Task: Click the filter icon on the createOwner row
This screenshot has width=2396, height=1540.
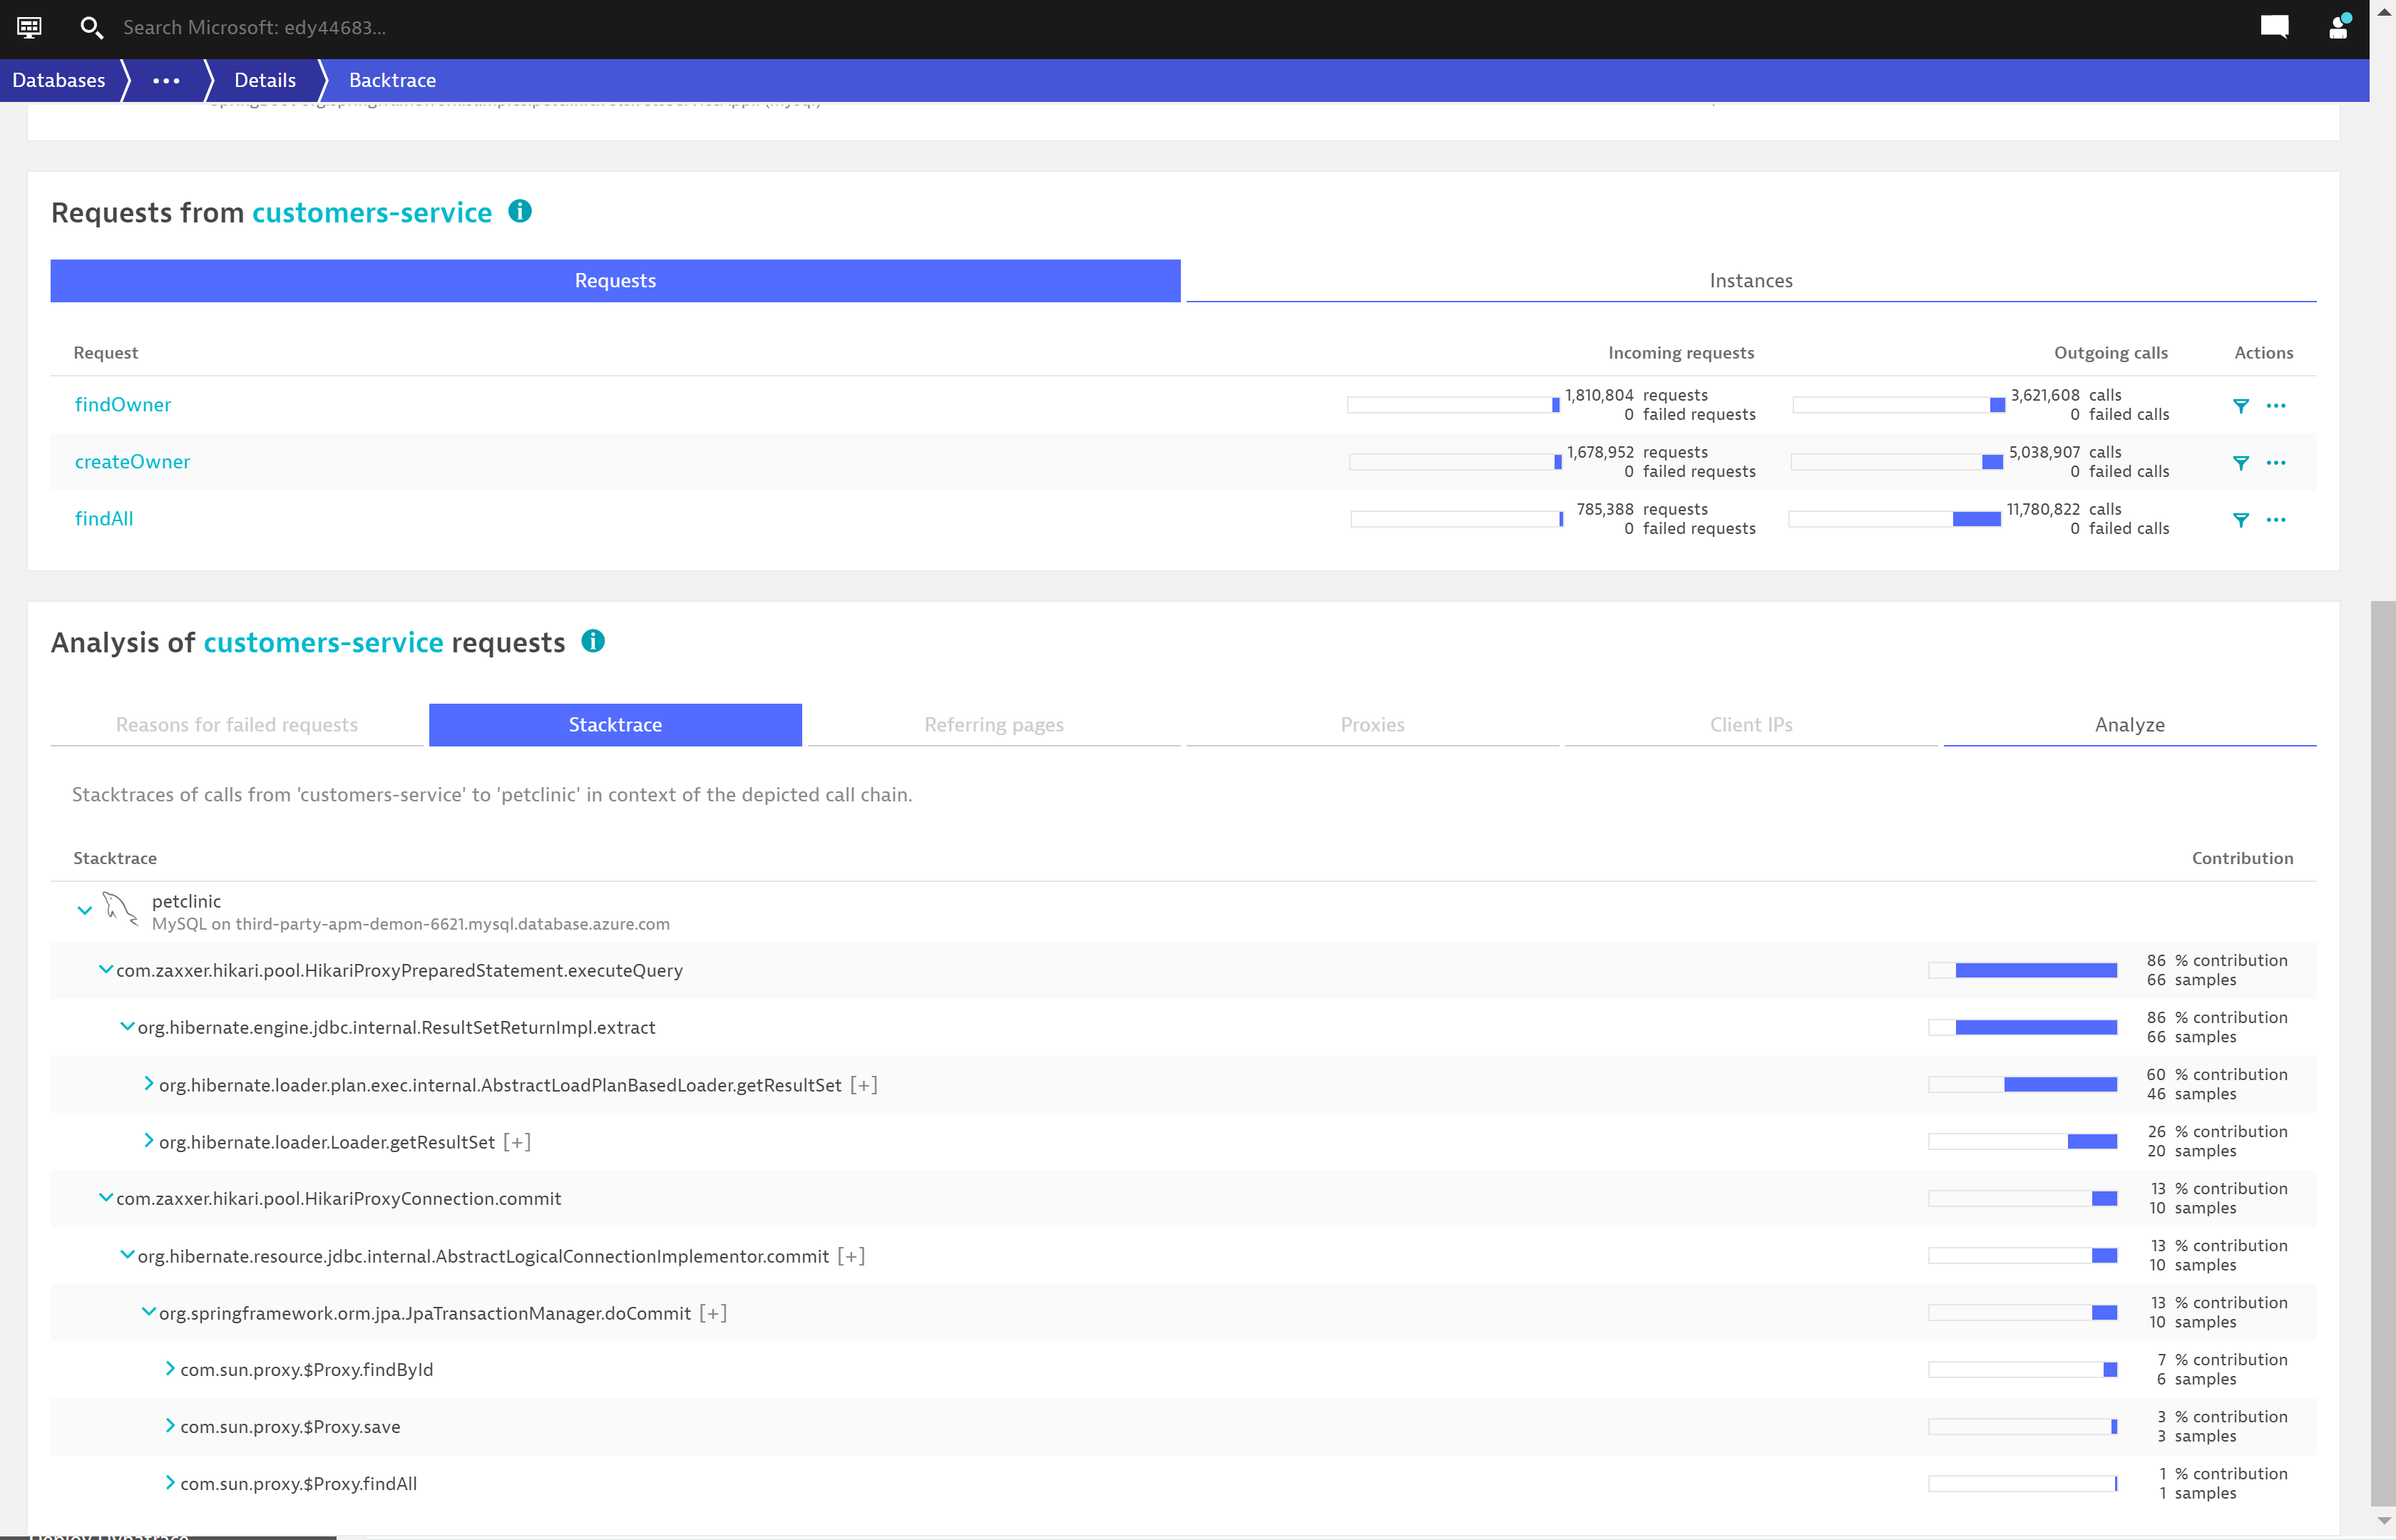Action: point(2242,462)
